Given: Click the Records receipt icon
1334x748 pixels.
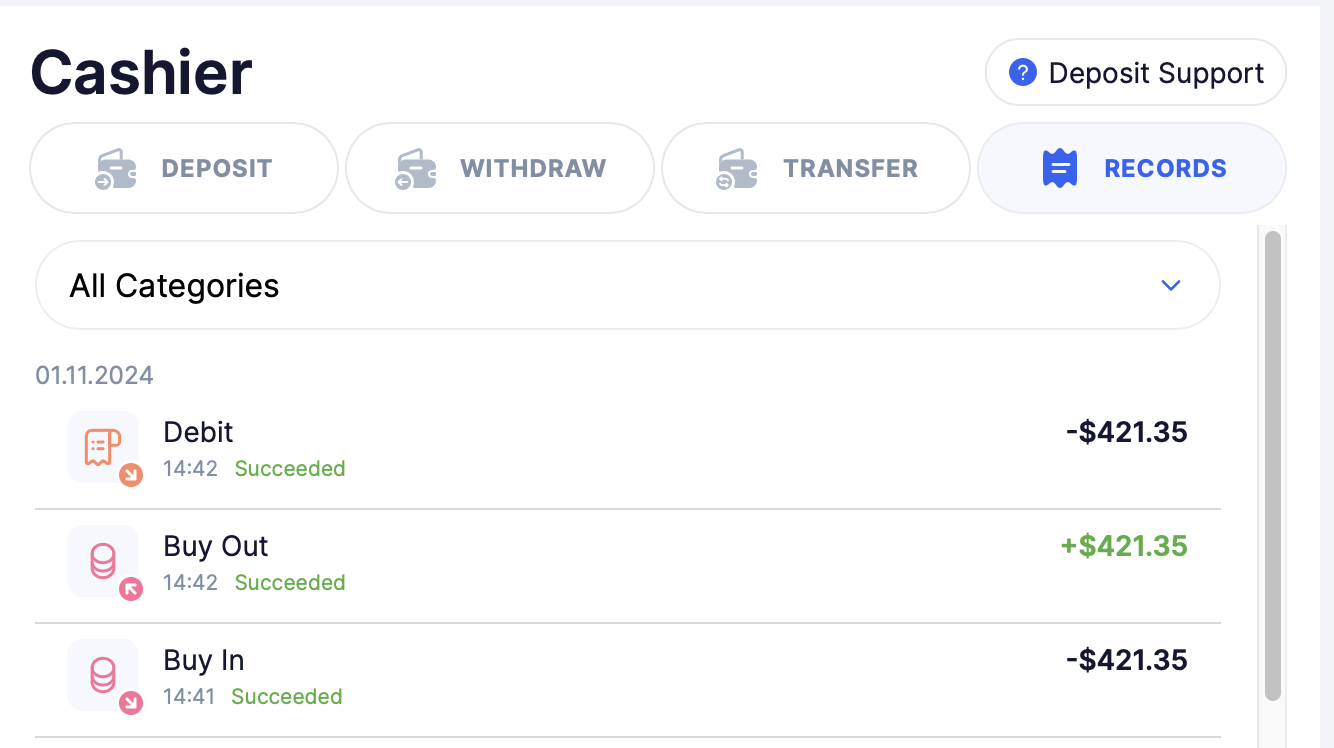Looking at the screenshot, I should pos(1059,168).
